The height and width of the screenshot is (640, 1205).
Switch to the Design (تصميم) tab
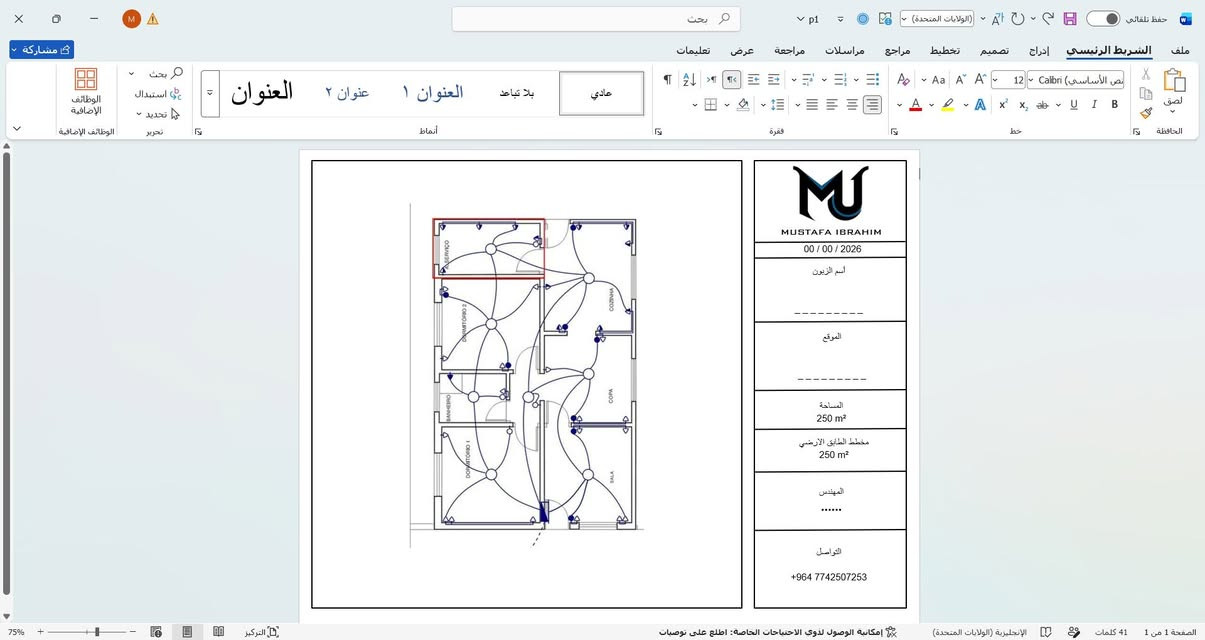pos(994,50)
